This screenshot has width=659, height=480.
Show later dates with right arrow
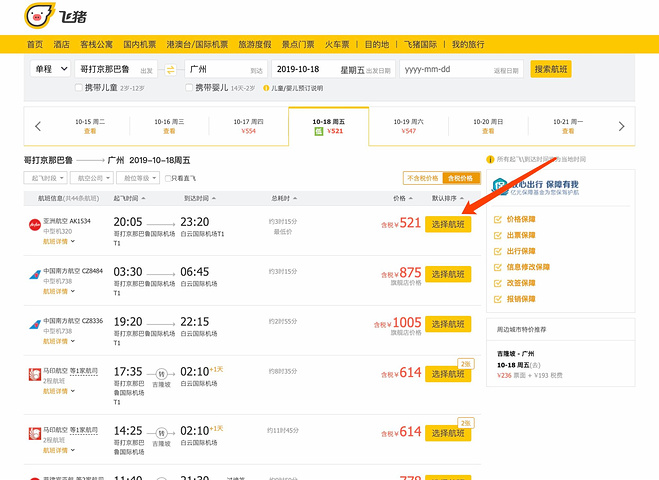click(621, 126)
